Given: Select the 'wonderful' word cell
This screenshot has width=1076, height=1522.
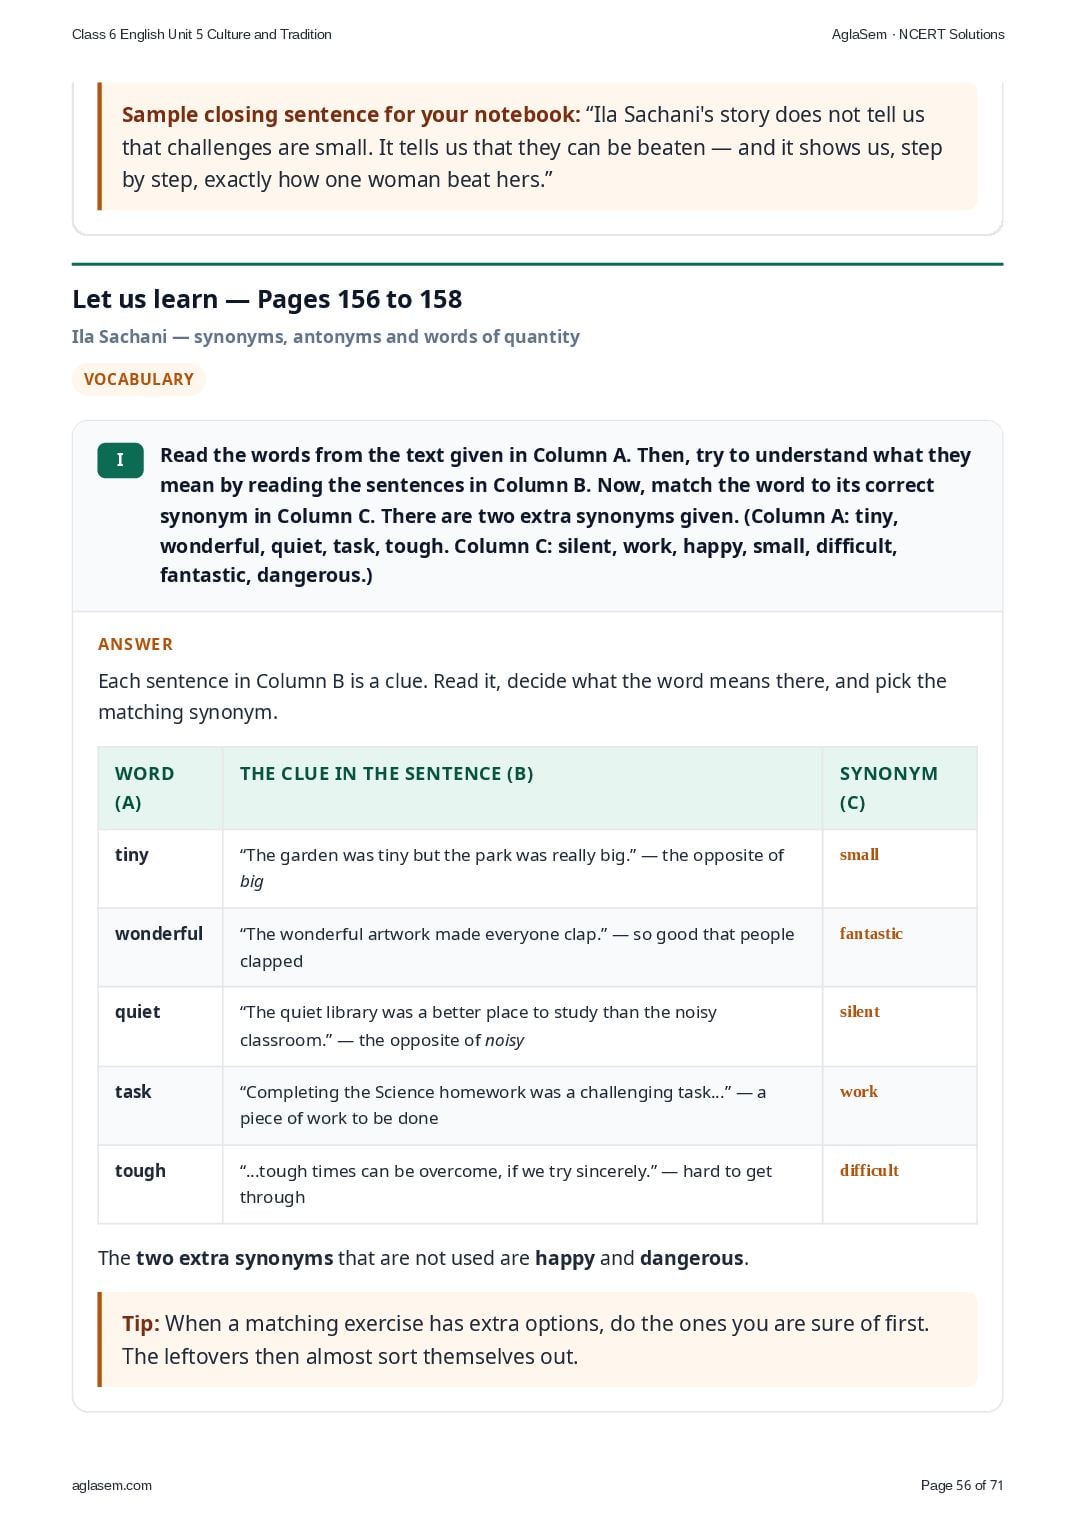Looking at the screenshot, I should [160, 947].
